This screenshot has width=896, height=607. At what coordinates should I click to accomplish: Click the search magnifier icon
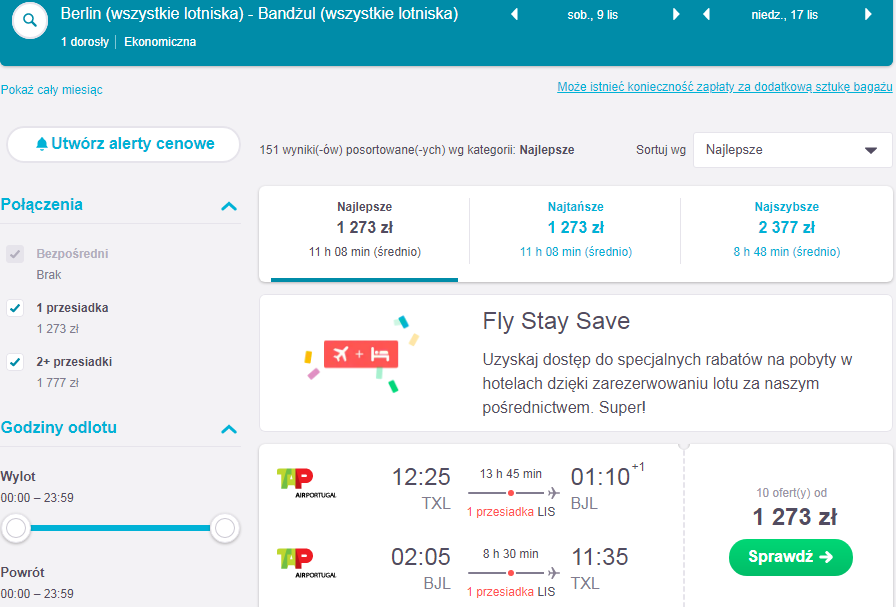click(x=30, y=21)
